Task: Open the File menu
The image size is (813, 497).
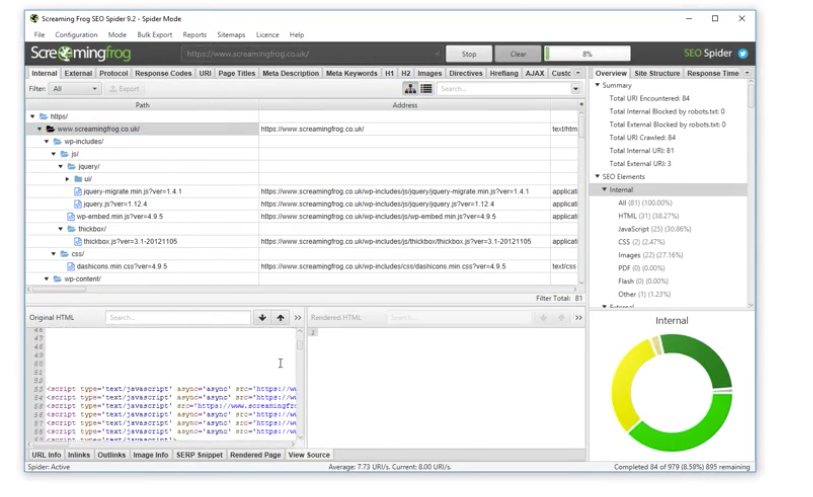Action: point(39,35)
